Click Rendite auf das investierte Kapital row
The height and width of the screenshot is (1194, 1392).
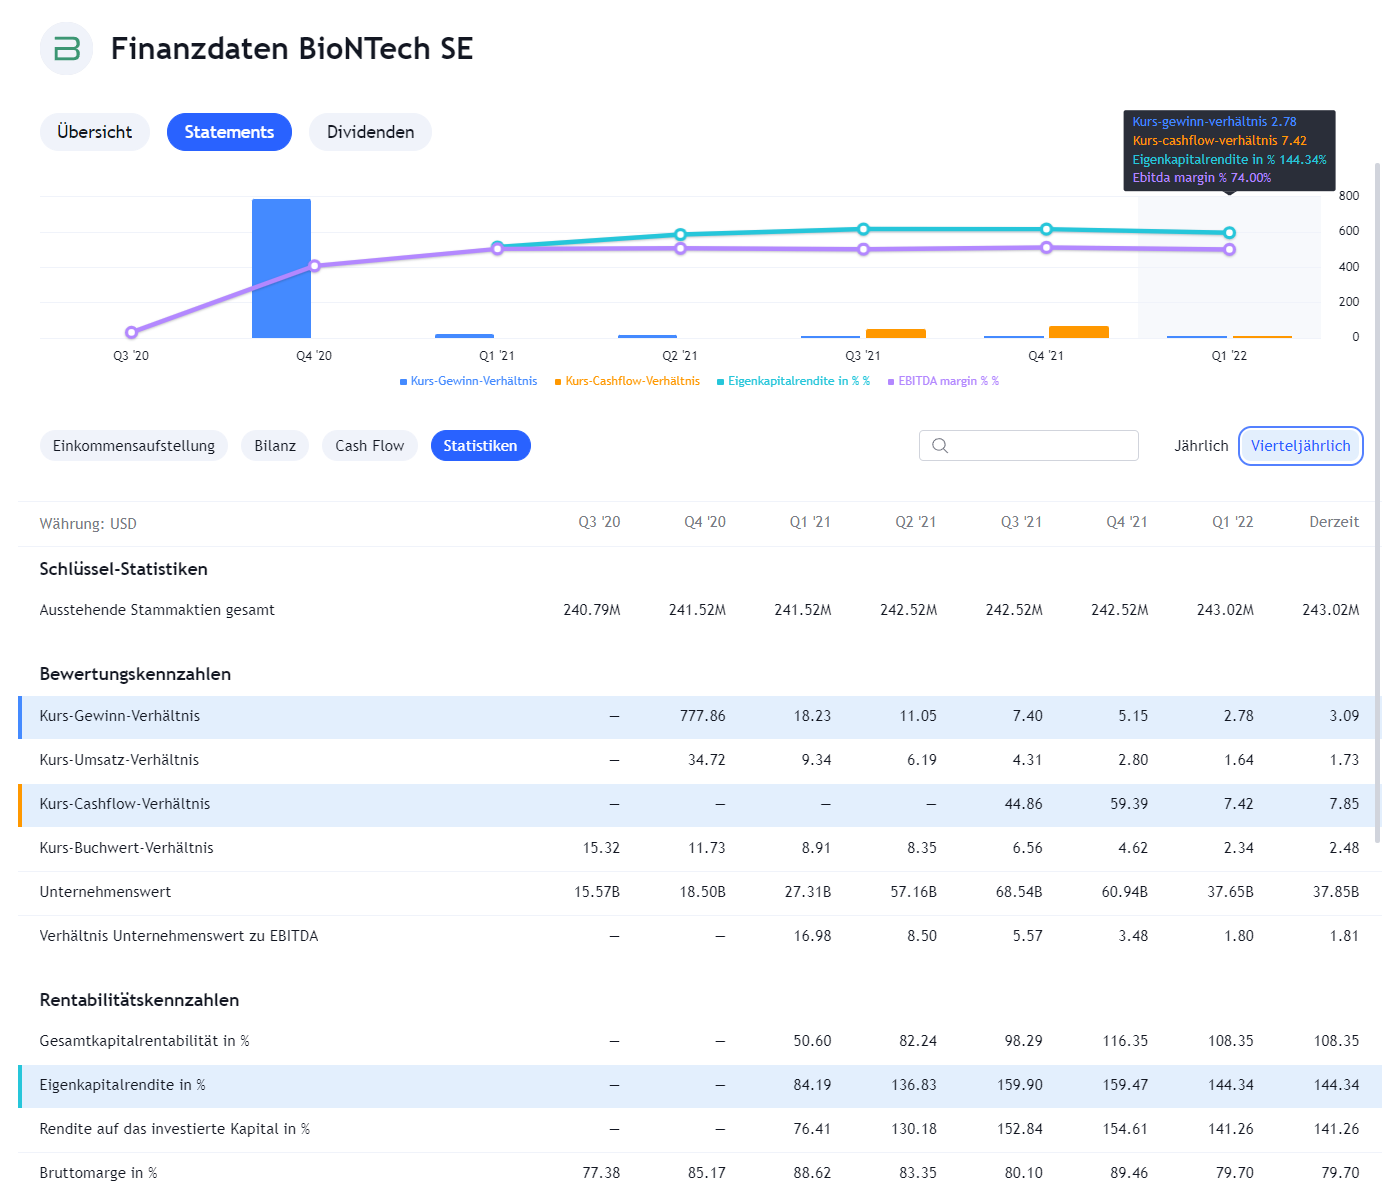click(x=700, y=1129)
